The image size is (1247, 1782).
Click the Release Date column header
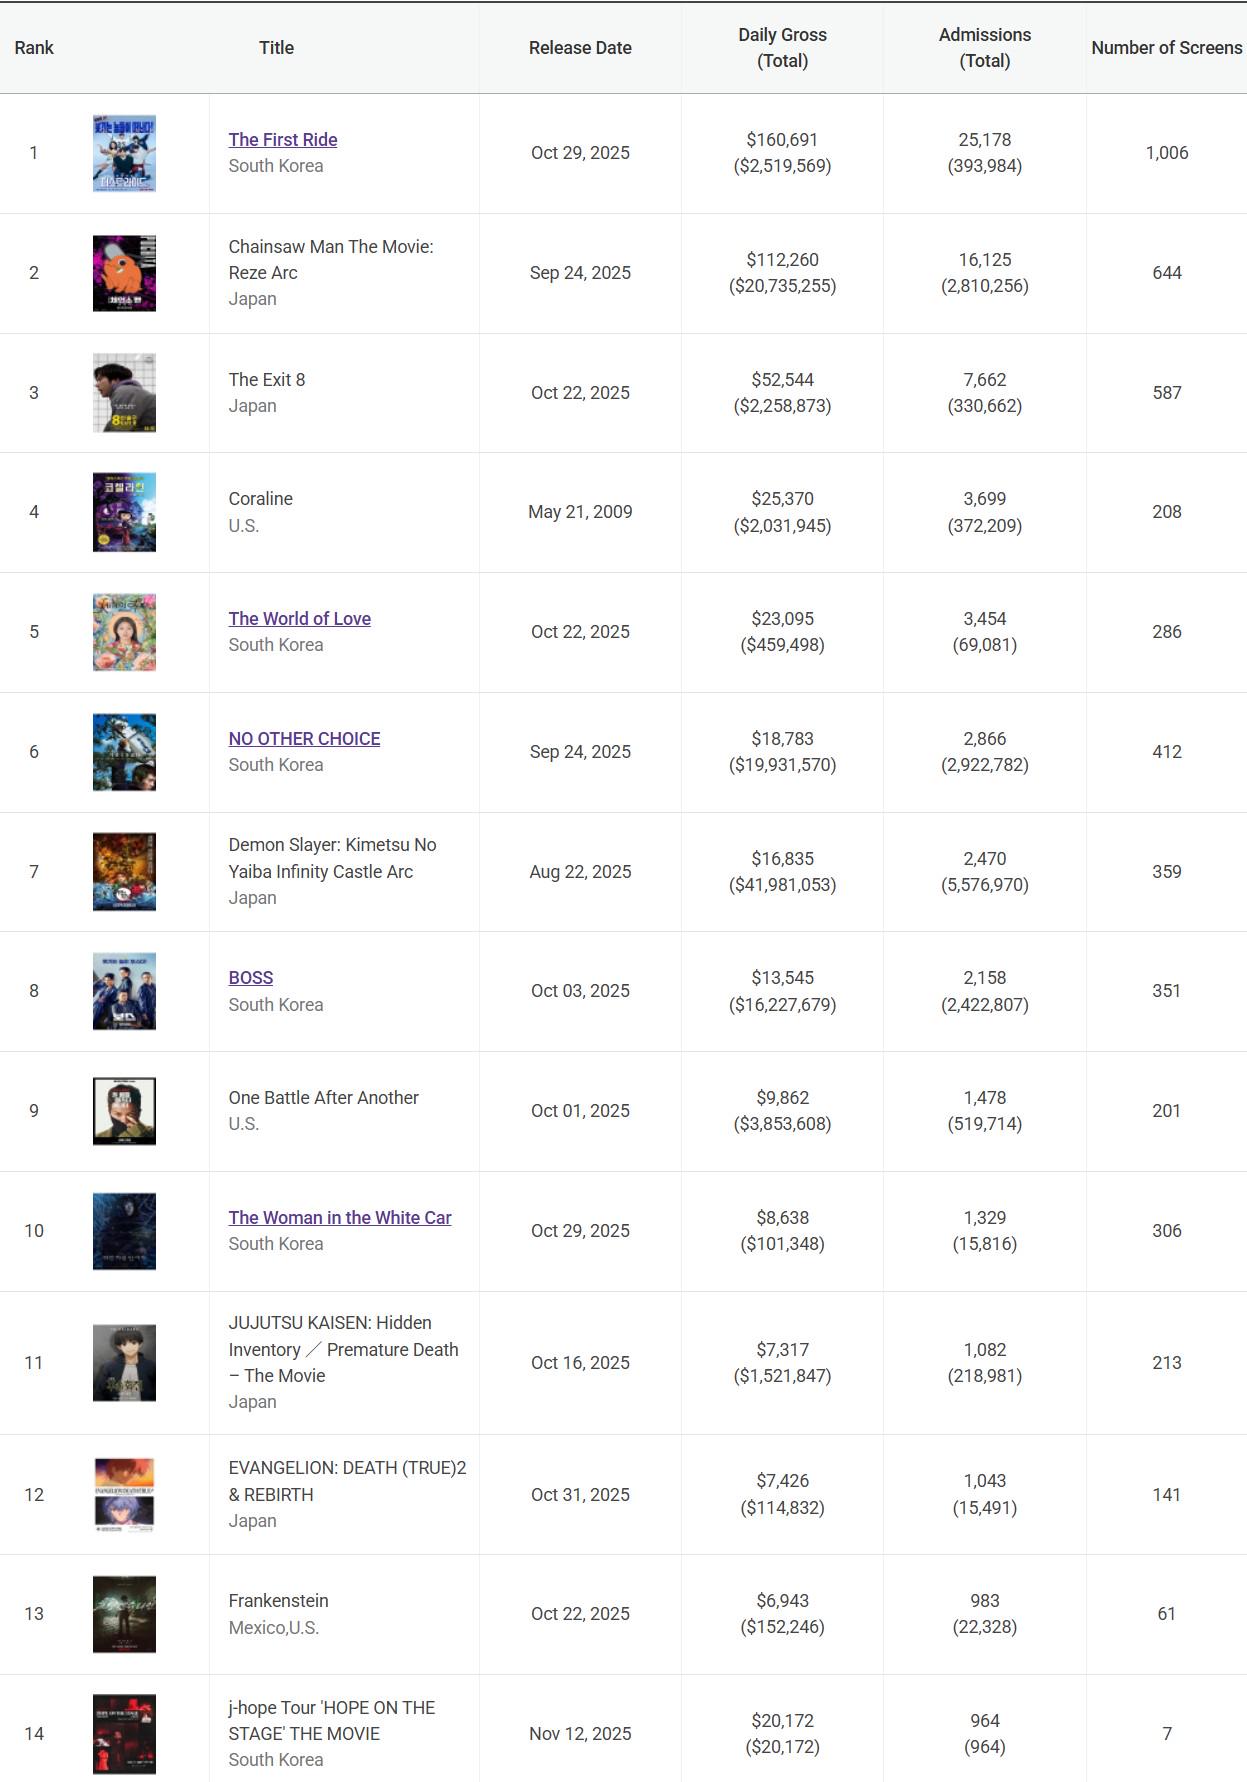[x=580, y=48]
